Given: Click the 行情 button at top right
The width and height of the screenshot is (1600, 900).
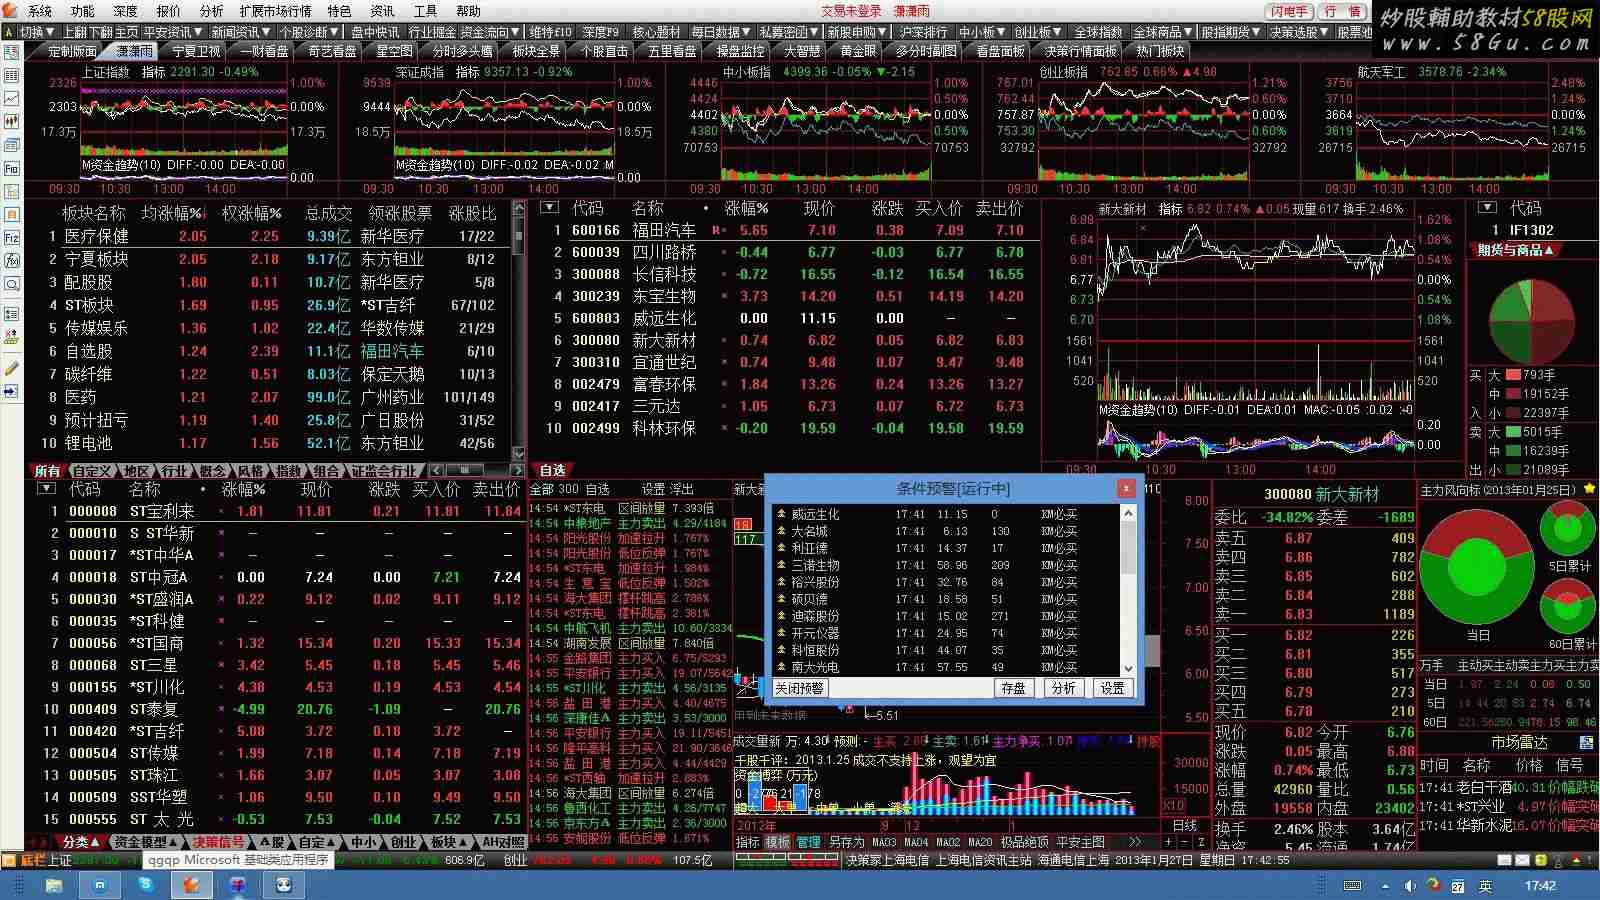Looking at the screenshot, I should tap(1340, 11).
